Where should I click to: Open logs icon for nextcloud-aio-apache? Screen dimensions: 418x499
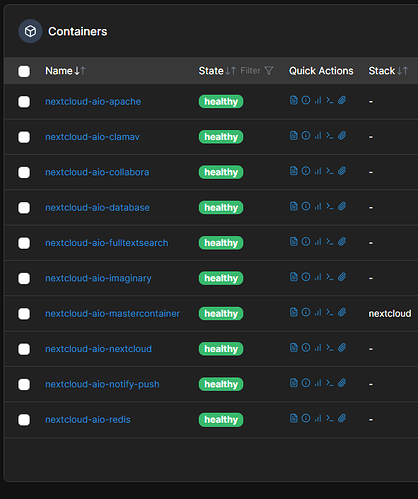coord(294,100)
